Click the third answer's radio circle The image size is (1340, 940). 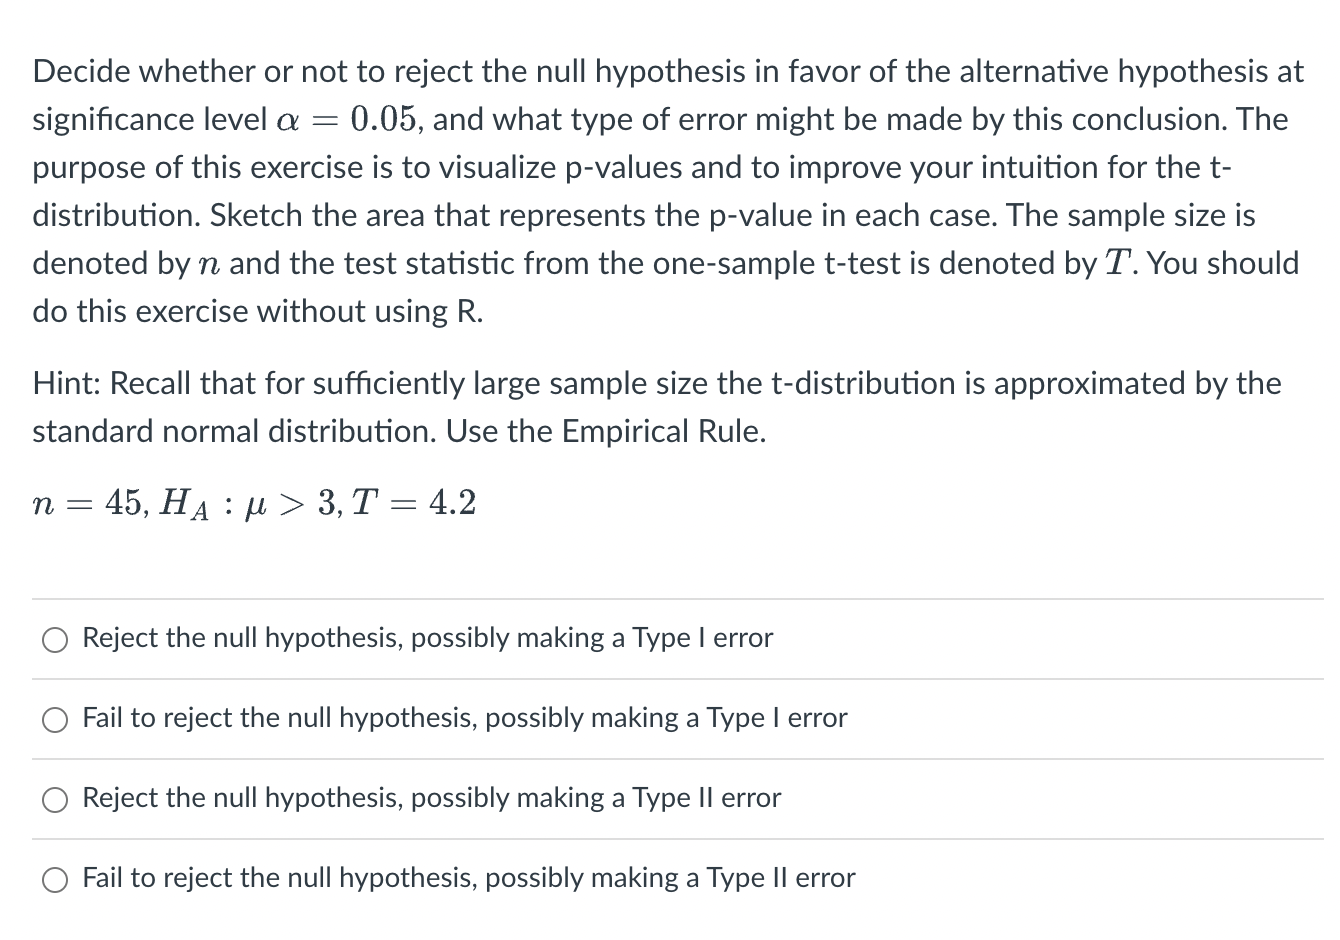(x=55, y=799)
